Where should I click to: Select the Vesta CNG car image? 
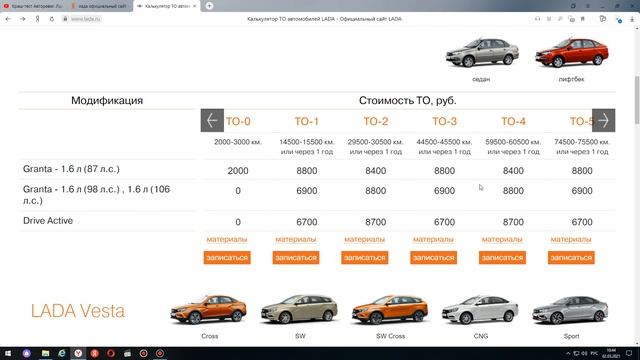[480, 309]
